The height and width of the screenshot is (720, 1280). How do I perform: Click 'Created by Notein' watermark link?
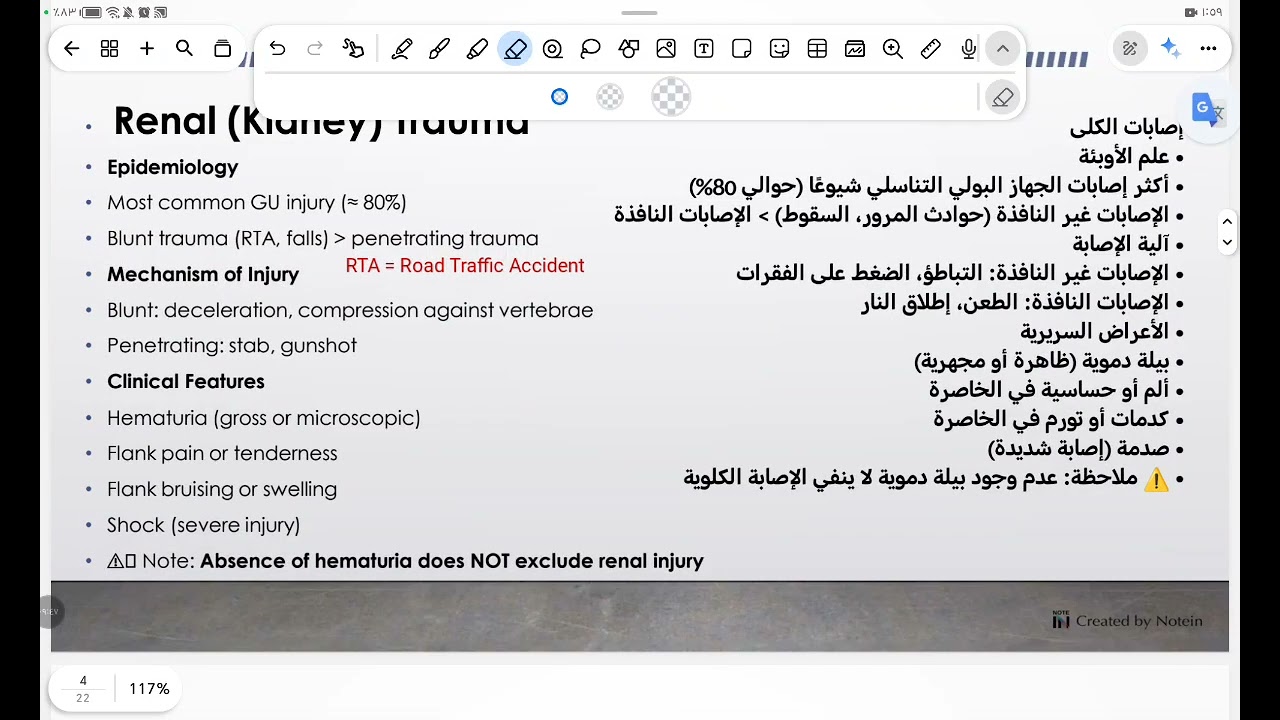coord(1127,621)
